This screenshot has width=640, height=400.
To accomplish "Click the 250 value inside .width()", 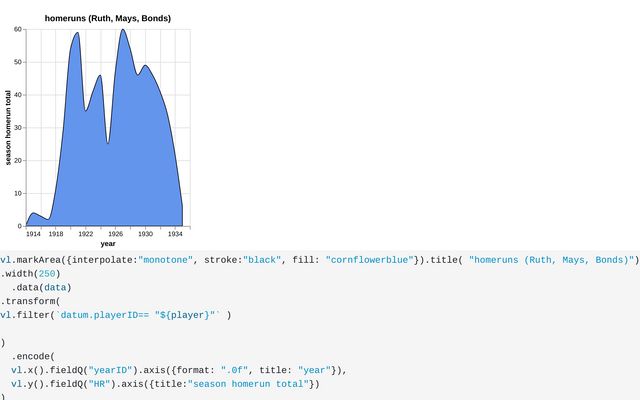I will (47, 274).
